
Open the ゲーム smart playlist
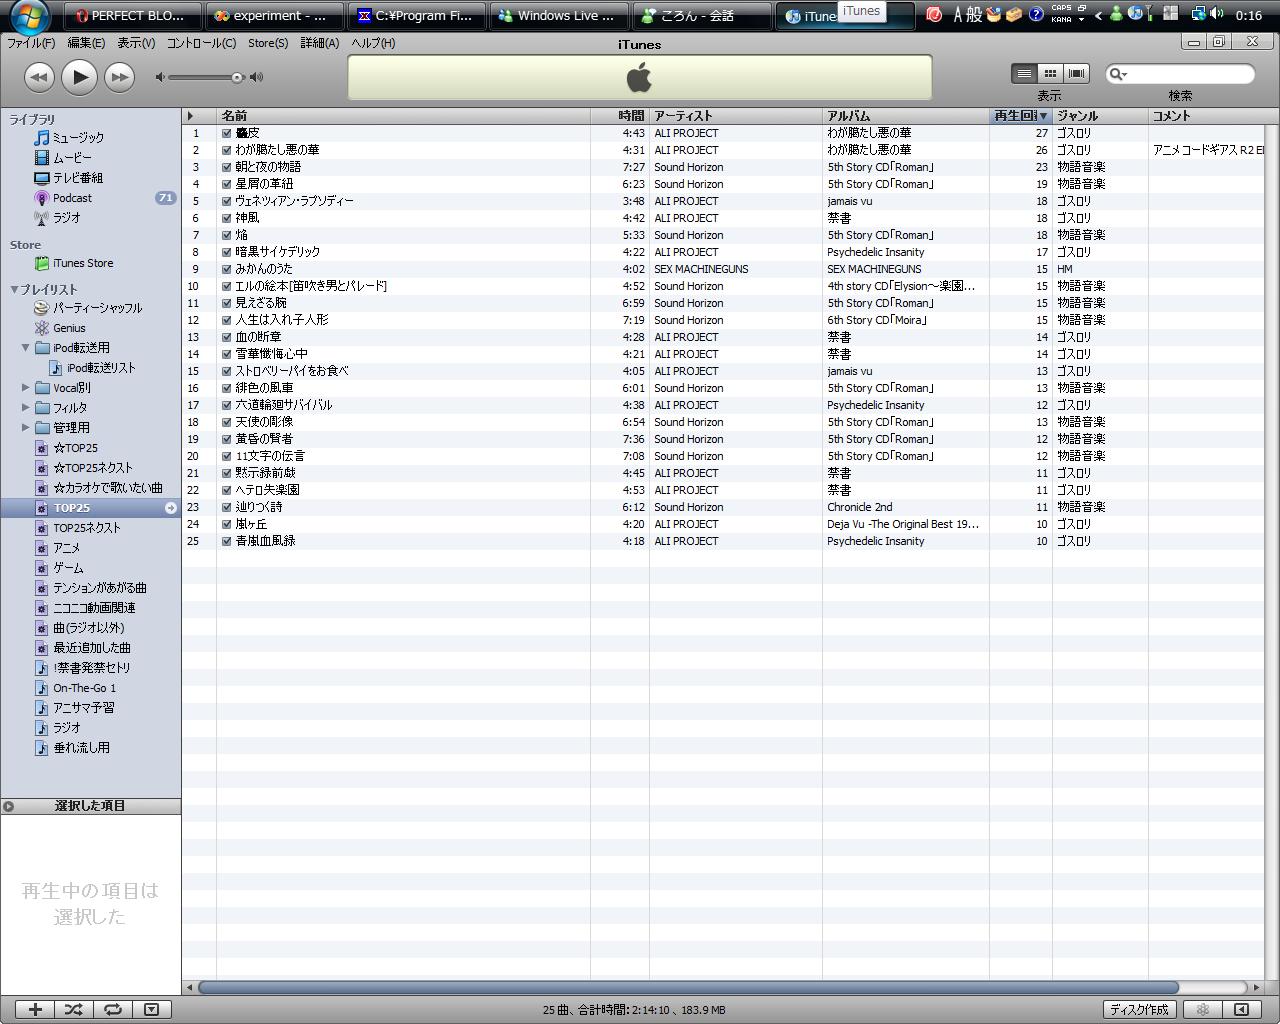tap(58, 568)
